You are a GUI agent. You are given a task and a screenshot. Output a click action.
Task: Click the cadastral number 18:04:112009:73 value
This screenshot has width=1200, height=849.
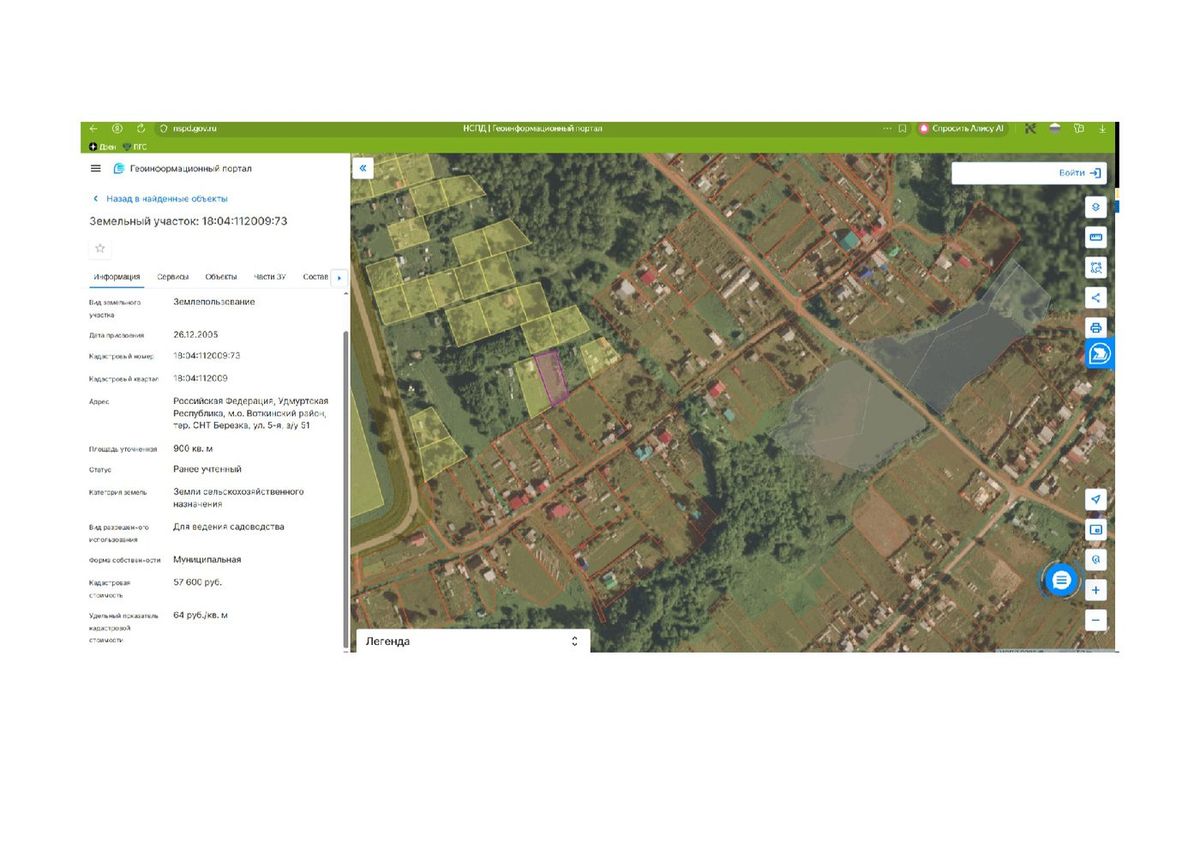coord(207,355)
